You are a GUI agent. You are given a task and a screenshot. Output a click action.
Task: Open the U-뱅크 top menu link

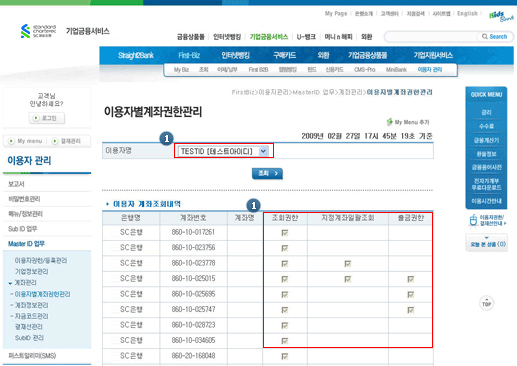(306, 37)
